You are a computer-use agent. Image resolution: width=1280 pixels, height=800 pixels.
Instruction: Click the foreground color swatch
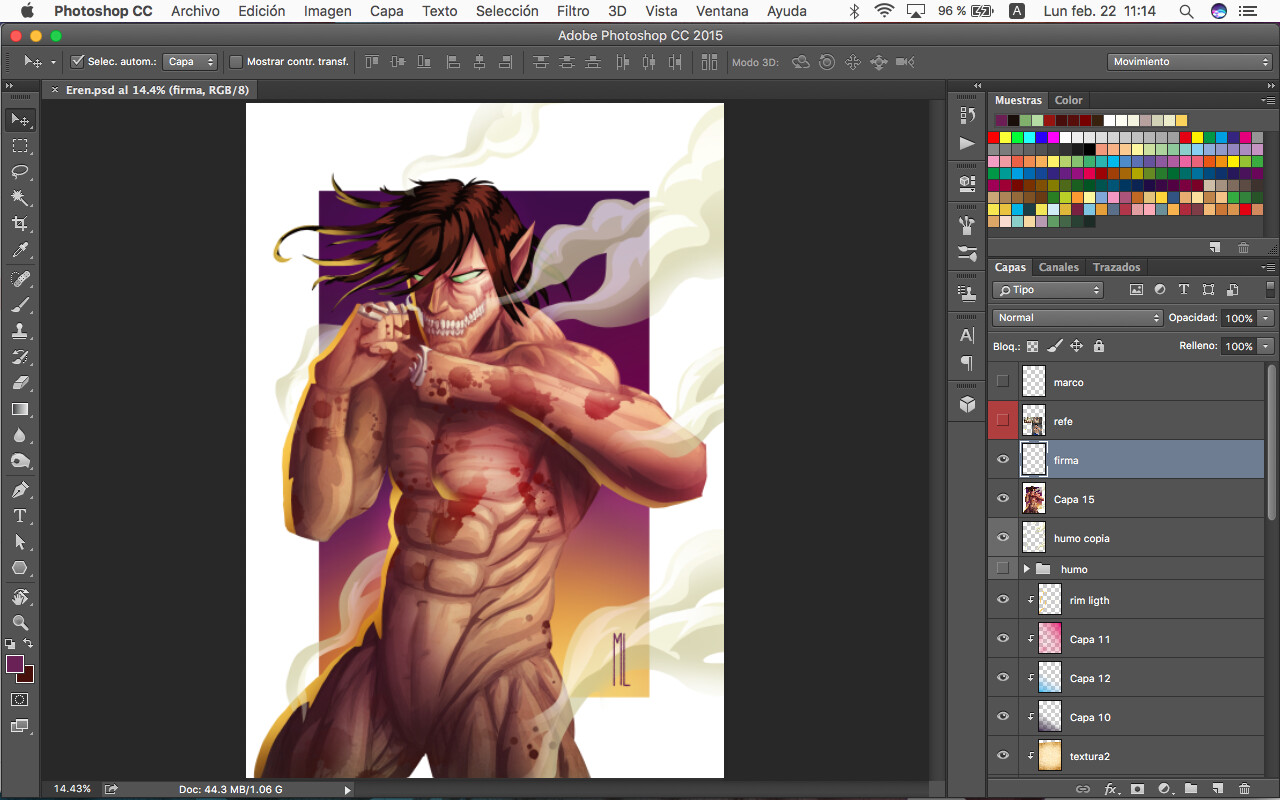tap(14, 664)
